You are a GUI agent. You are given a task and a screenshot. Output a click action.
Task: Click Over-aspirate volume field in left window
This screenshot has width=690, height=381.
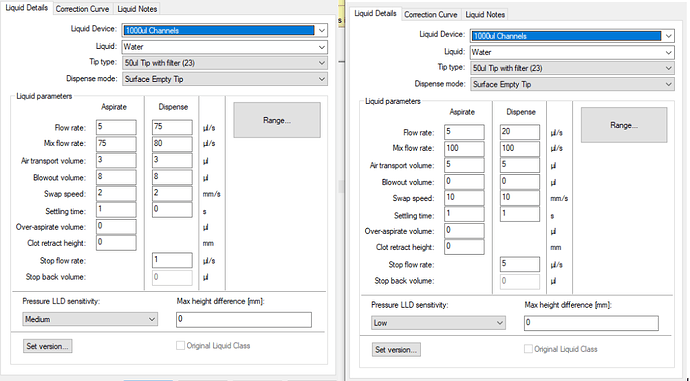tap(116, 227)
